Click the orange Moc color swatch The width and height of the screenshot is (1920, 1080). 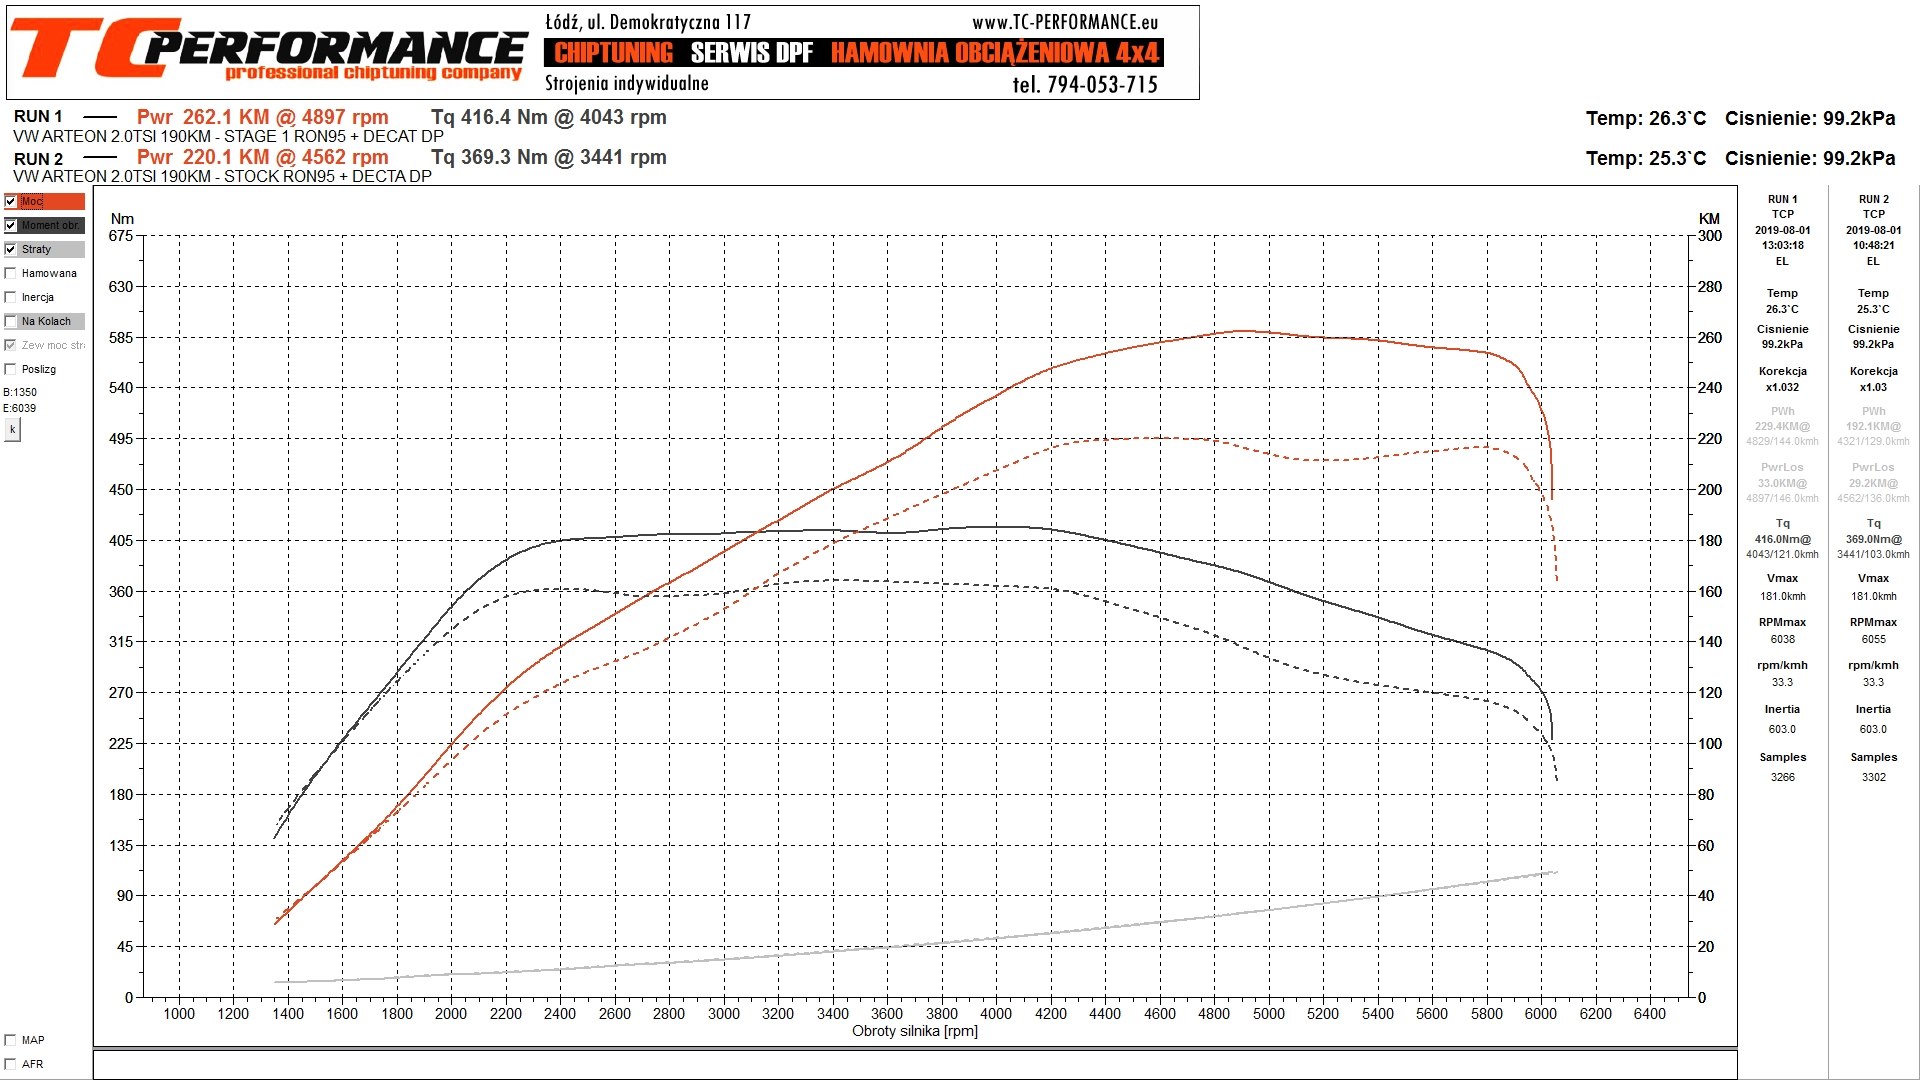(63, 201)
